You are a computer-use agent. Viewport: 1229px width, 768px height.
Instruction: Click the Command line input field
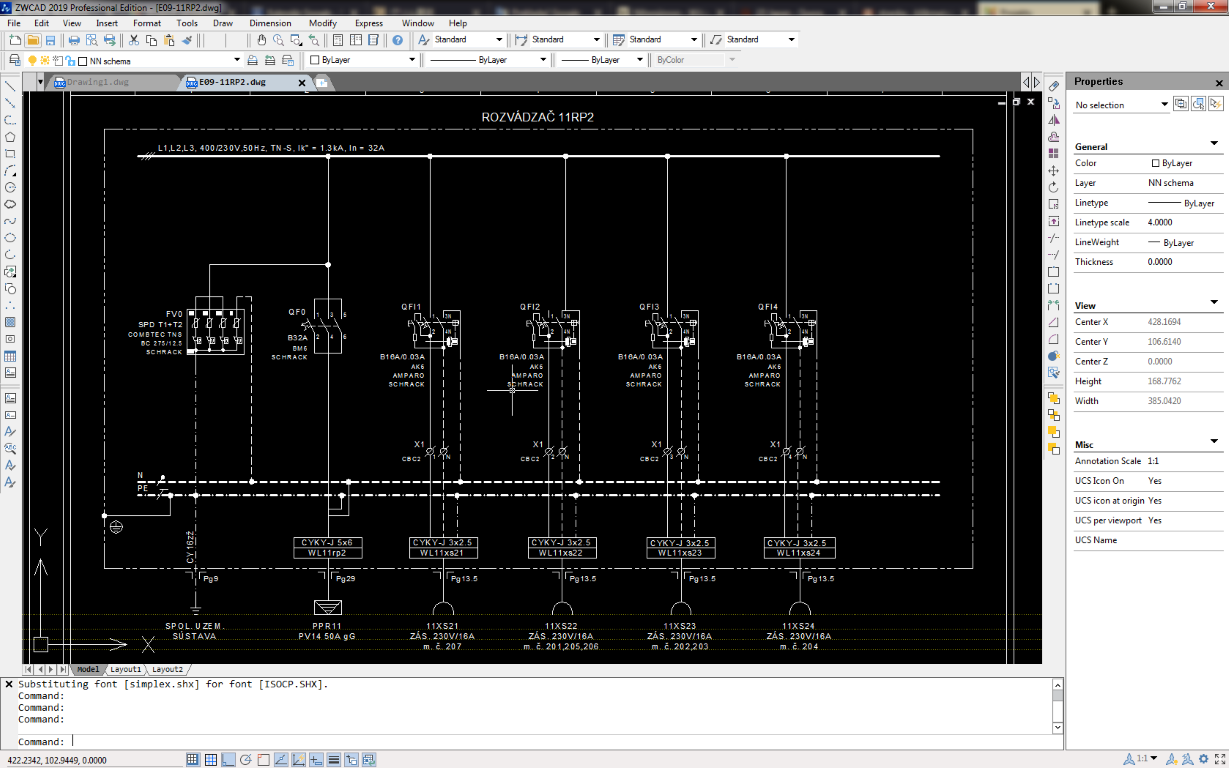[x=560, y=741]
